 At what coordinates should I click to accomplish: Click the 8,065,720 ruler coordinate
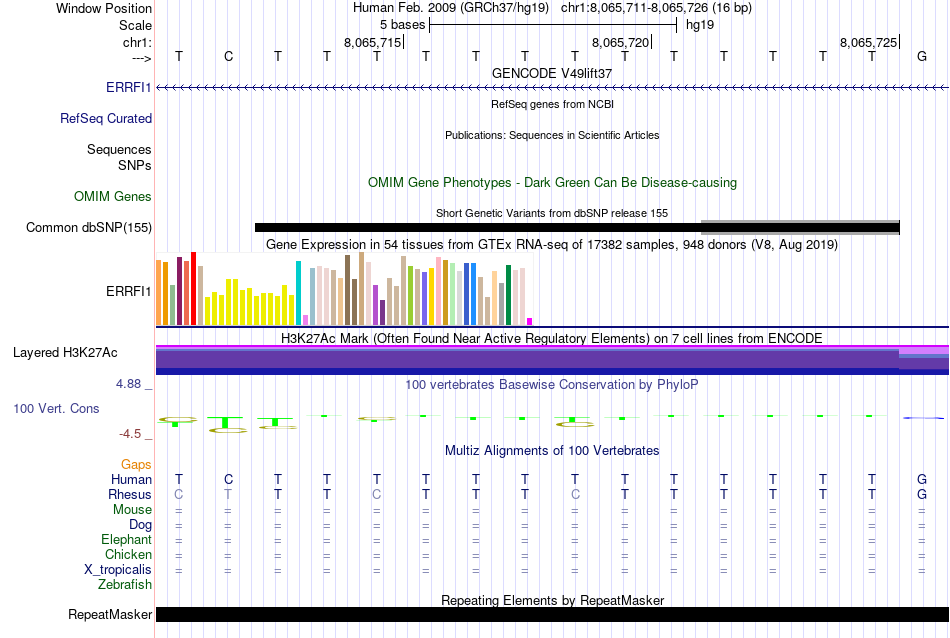(x=620, y=42)
